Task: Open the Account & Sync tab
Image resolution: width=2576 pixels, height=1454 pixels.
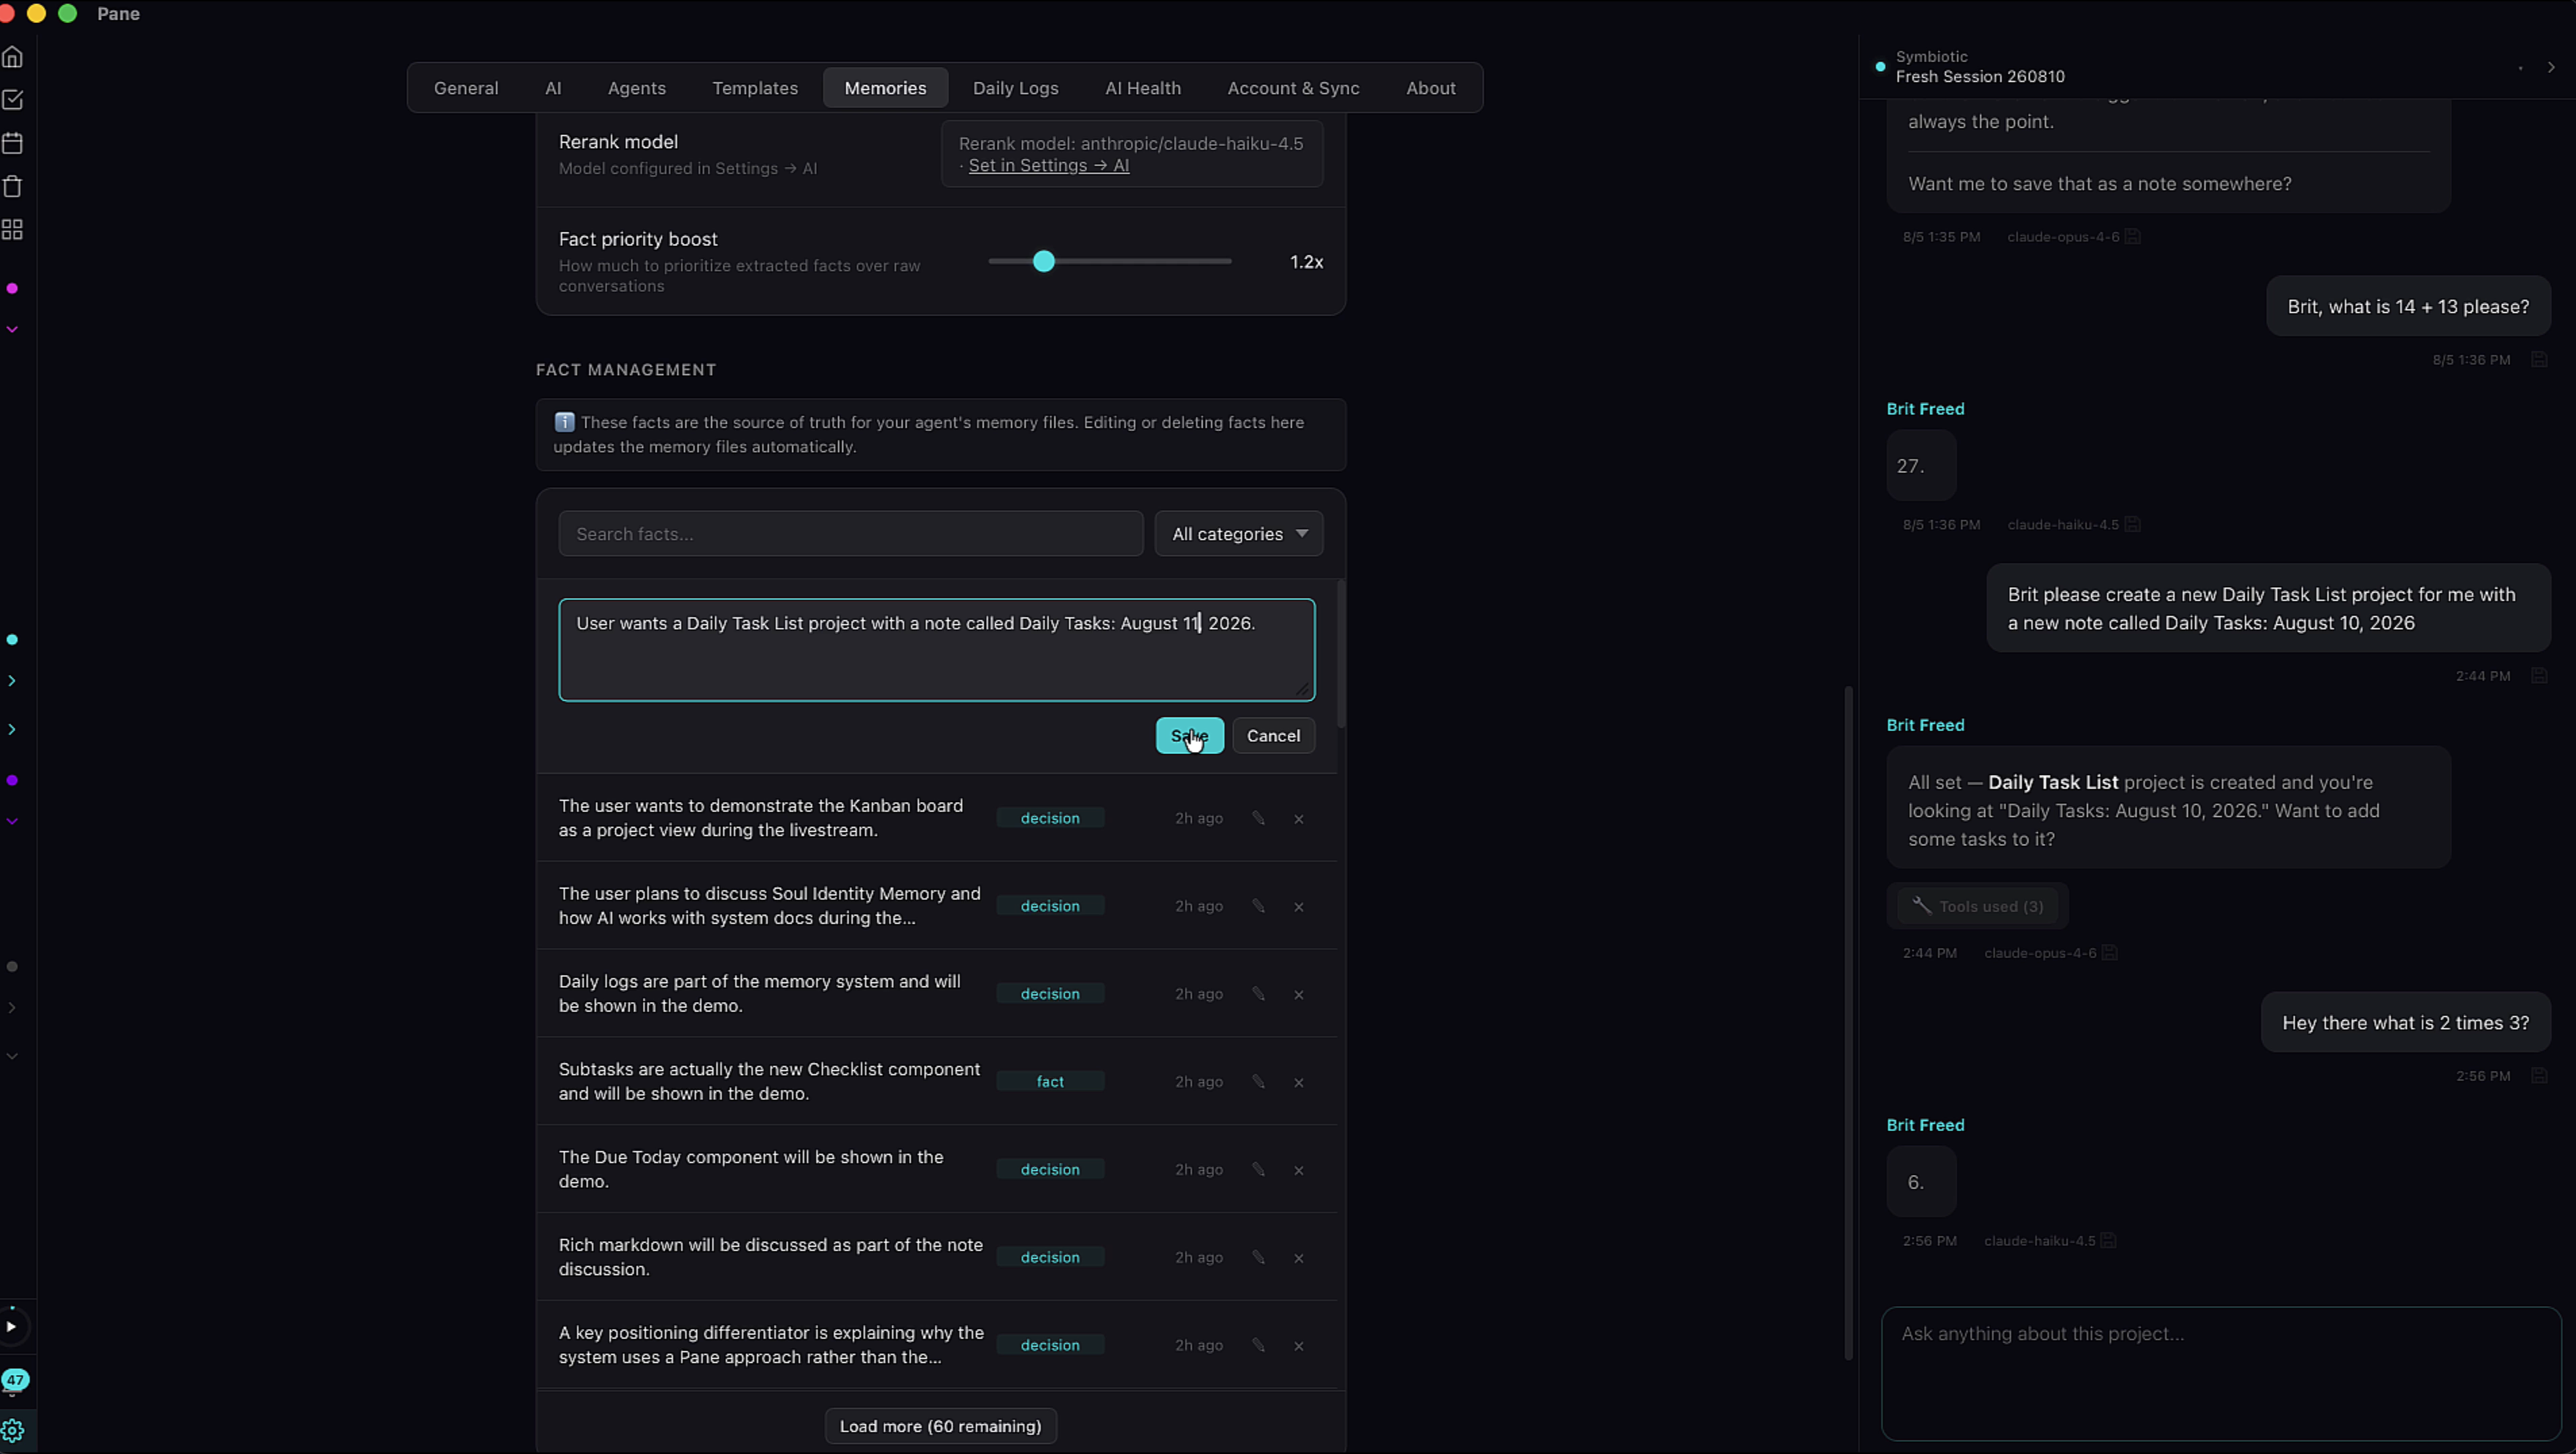Action: pos(1293,88)
